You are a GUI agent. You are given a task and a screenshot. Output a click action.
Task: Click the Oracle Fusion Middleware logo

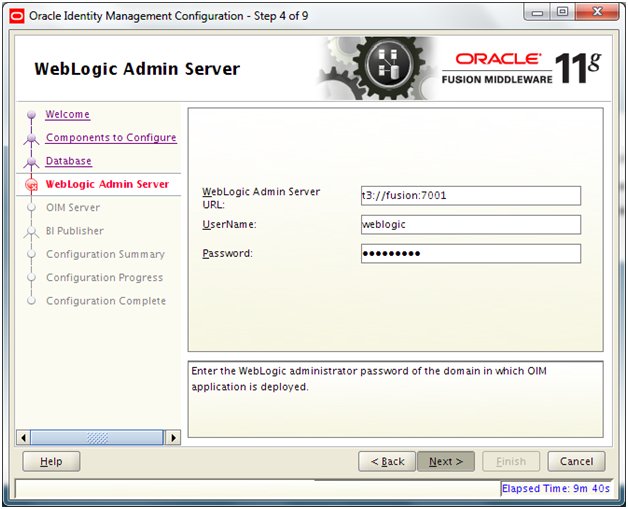(521, 68)
